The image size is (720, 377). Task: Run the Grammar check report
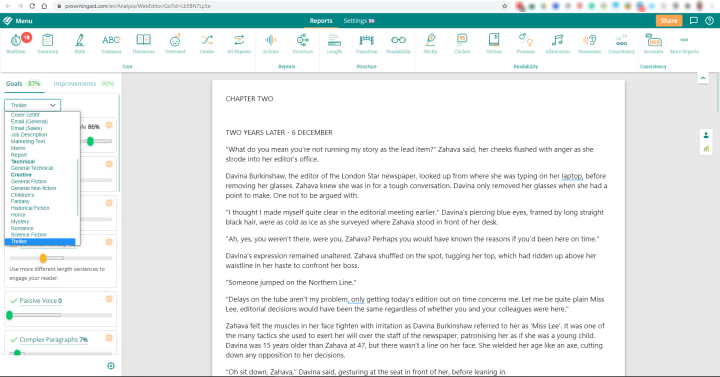tap(111, 44)
